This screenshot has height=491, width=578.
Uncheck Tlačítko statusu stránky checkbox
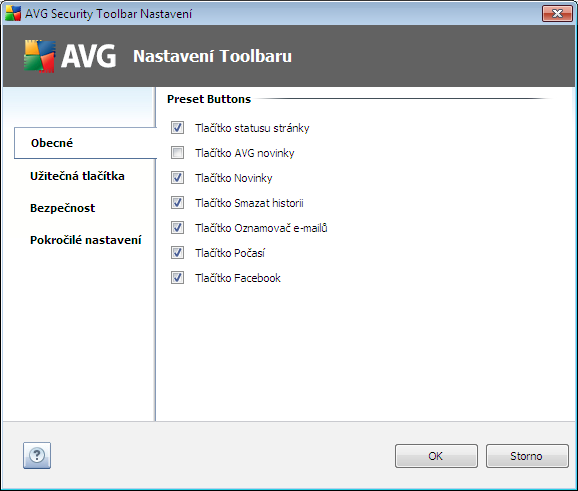(x=177, y=128)
